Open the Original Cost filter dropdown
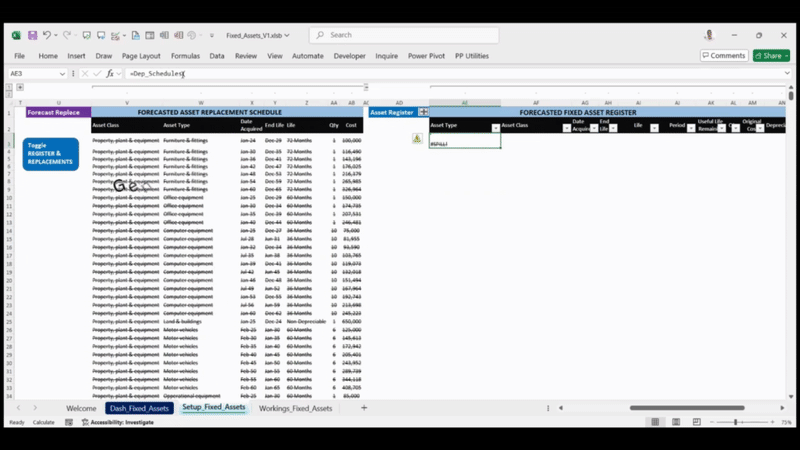This screenshot has width=800, height=450. pos(760,128)
